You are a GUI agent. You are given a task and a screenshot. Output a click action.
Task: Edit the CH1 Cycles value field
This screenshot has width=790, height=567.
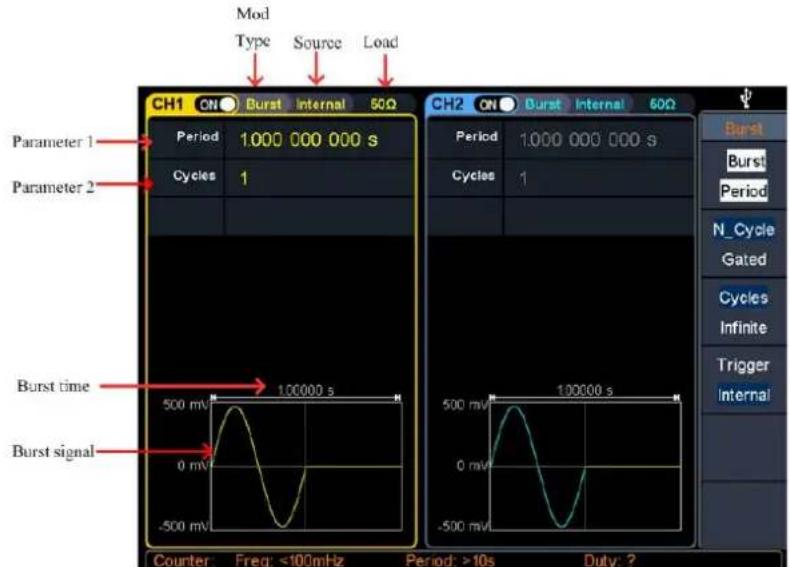pos(319,178)
